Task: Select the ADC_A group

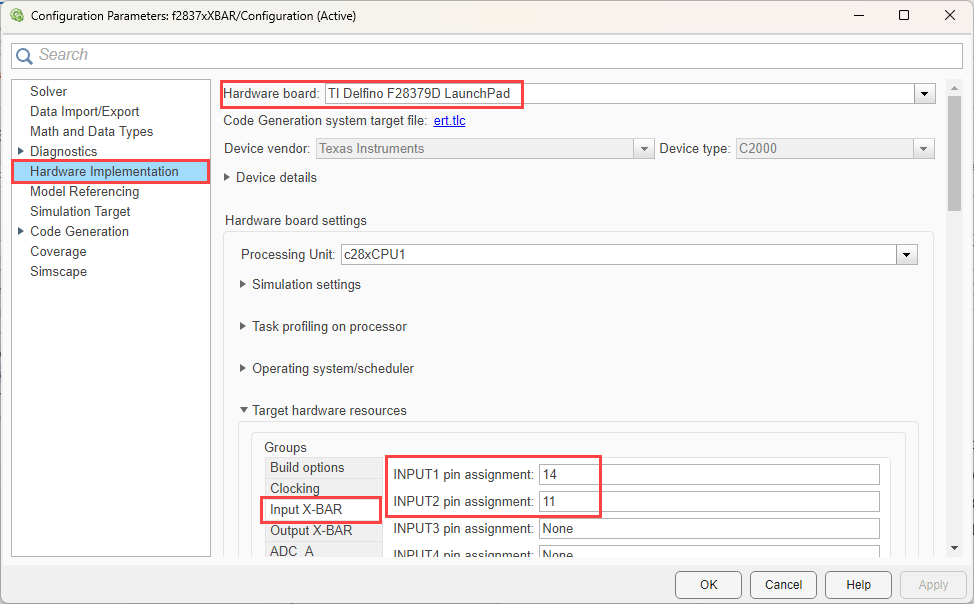Action: [x=324, y=550]
